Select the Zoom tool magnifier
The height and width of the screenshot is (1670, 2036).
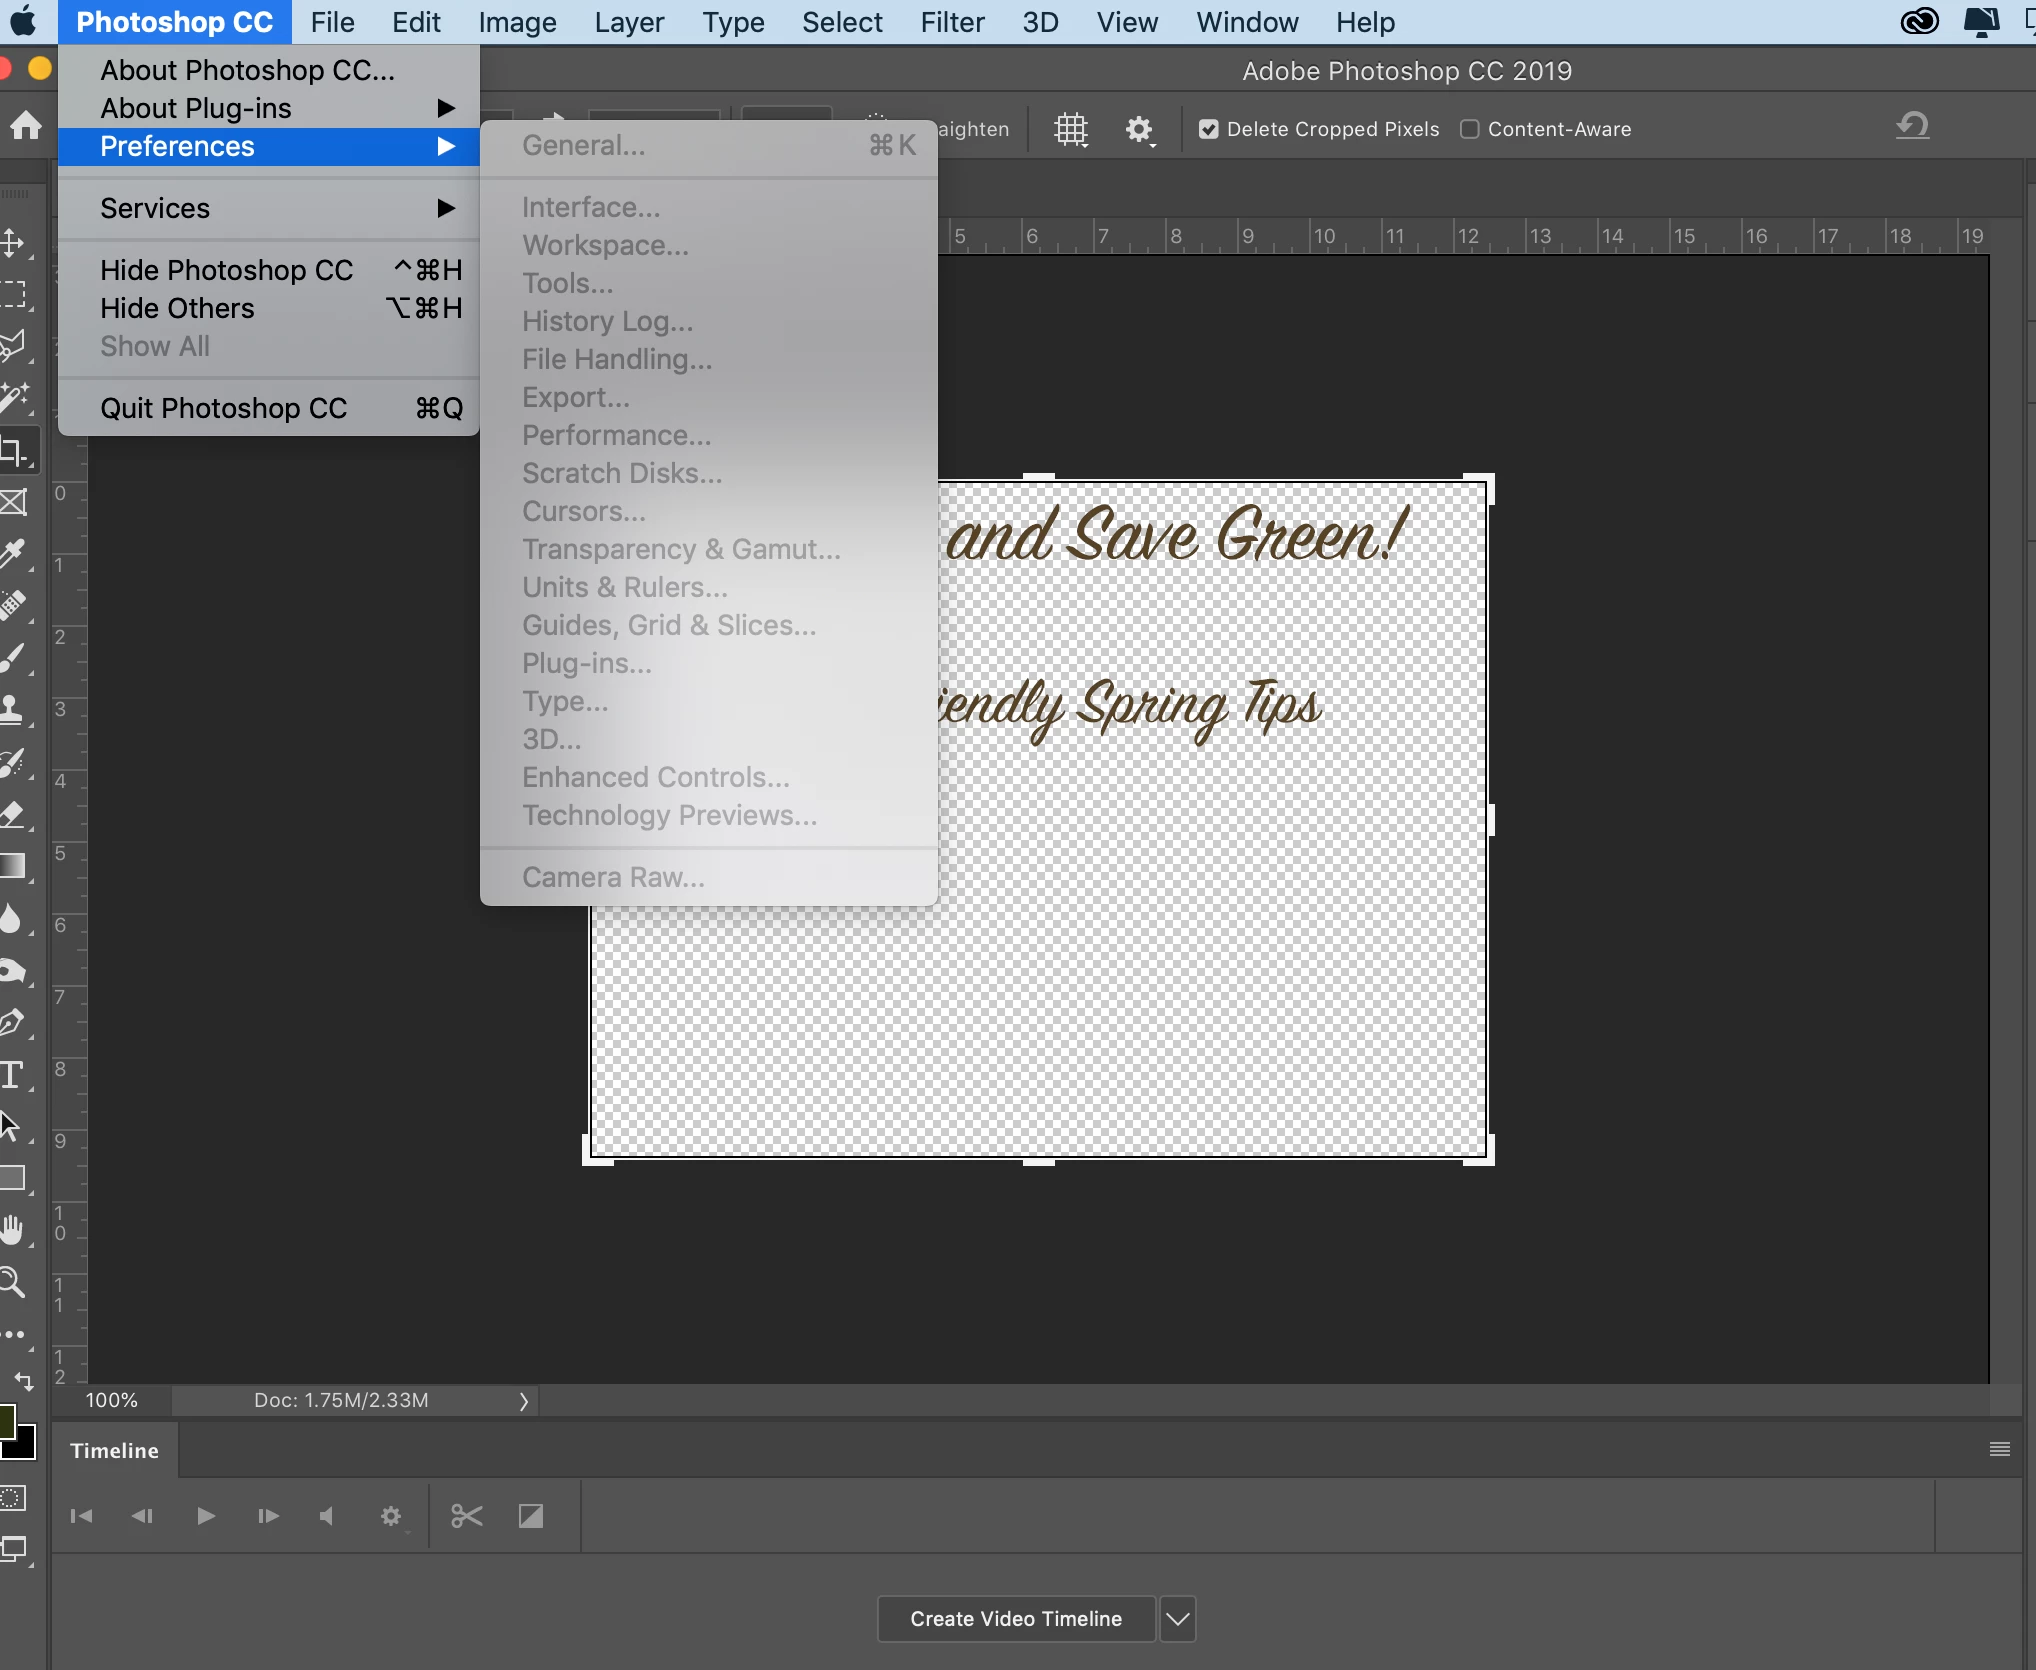(x=12, y=1282)
